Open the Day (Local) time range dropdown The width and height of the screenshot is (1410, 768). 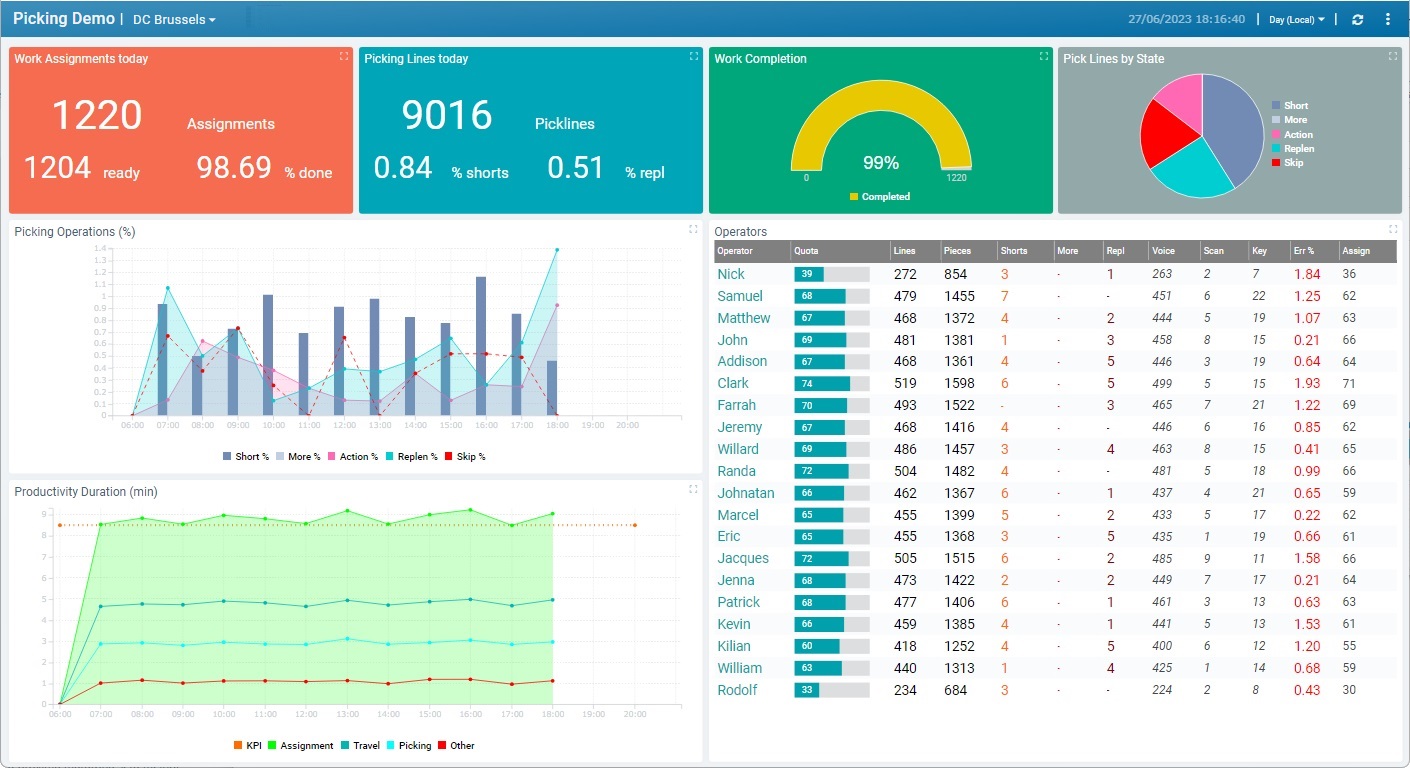pos(1297,19)
